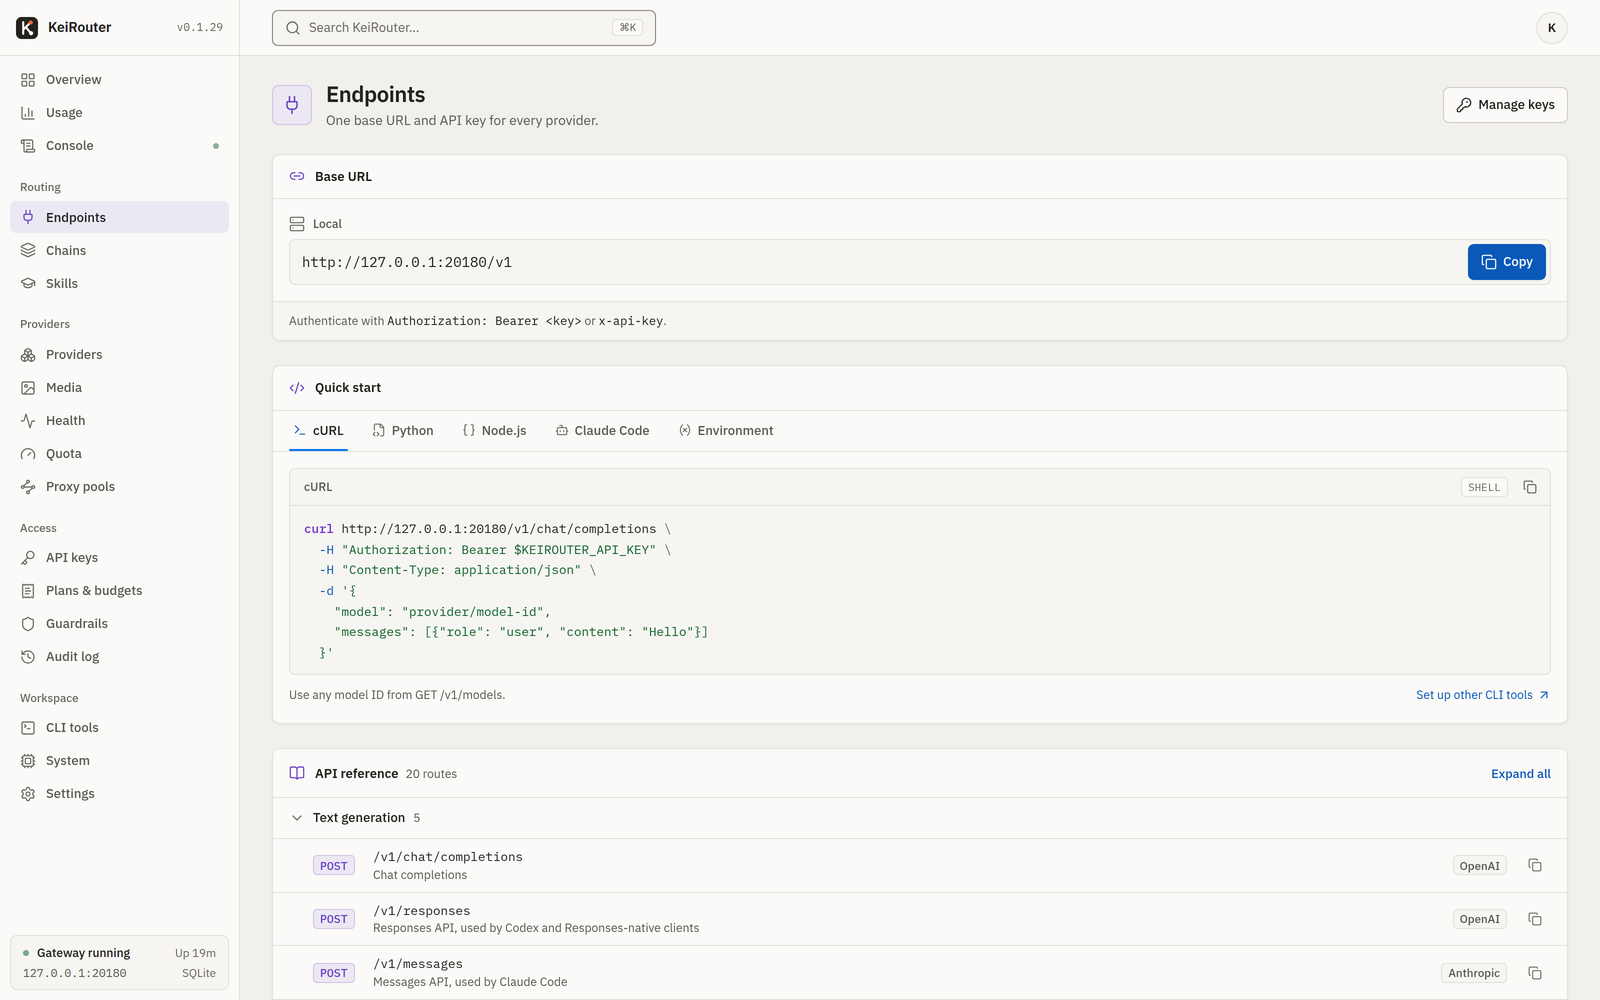
Task: Open Guardrails in the sidebar
Action: 119,624
